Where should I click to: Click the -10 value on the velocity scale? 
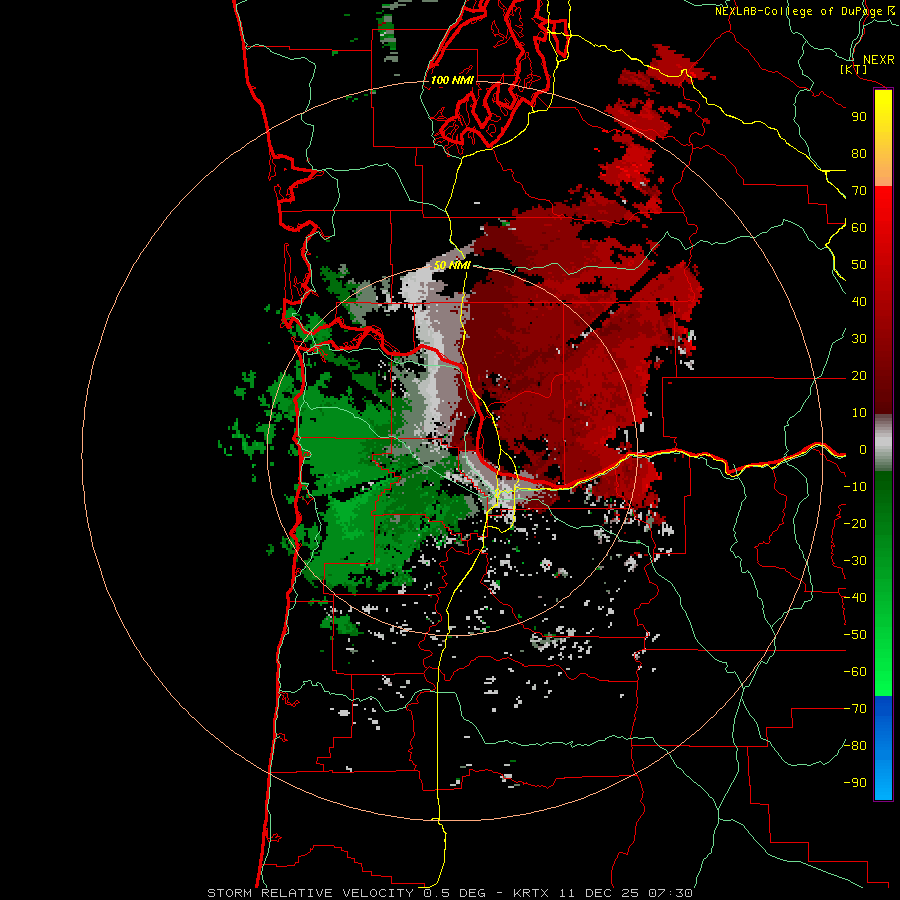[855, 487]
